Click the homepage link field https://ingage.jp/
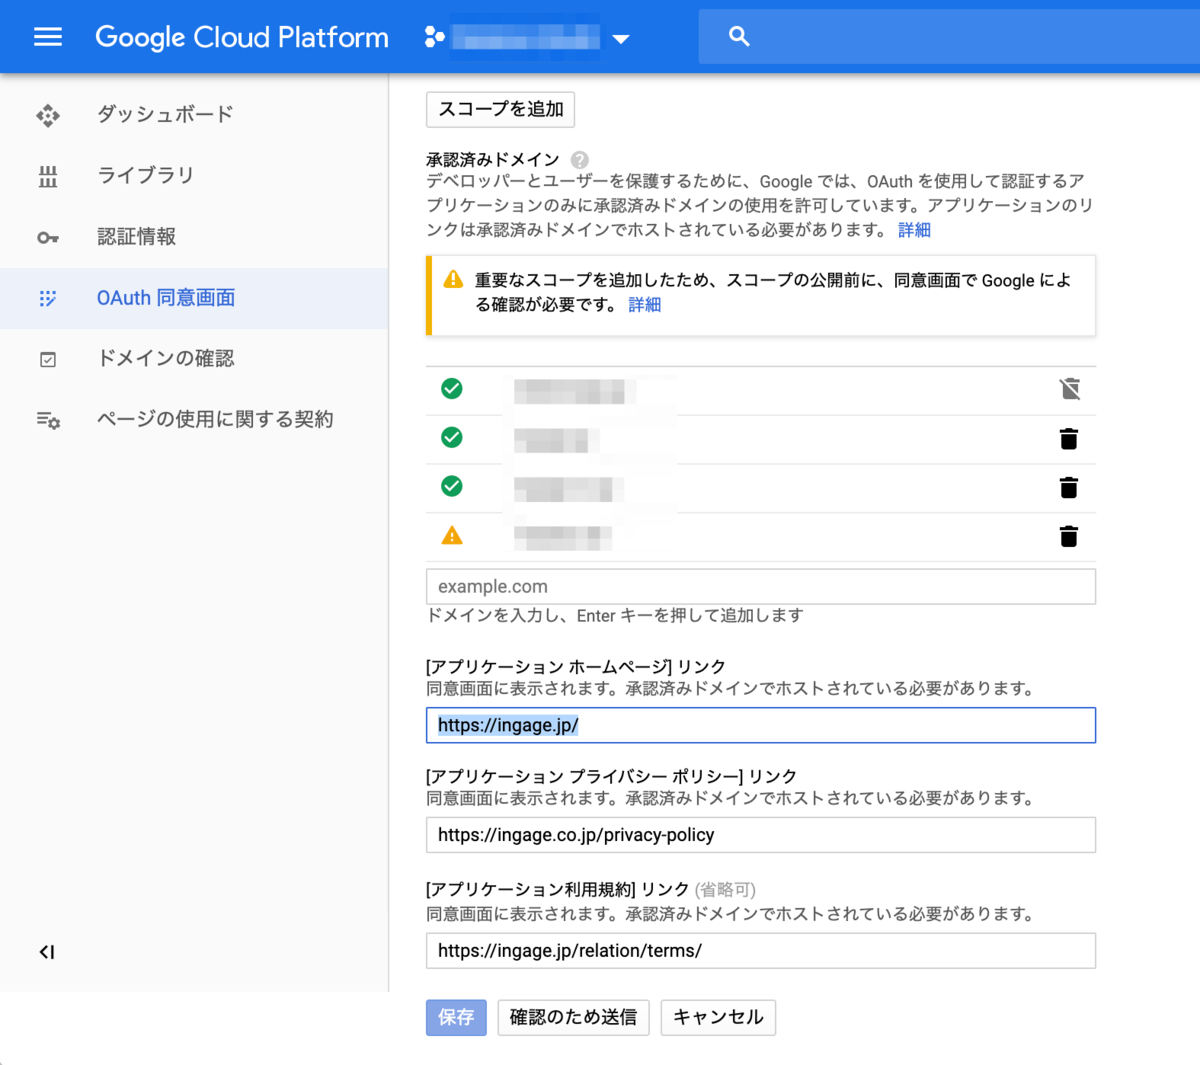This screenshot has height=1065, width=1200. 761,725
